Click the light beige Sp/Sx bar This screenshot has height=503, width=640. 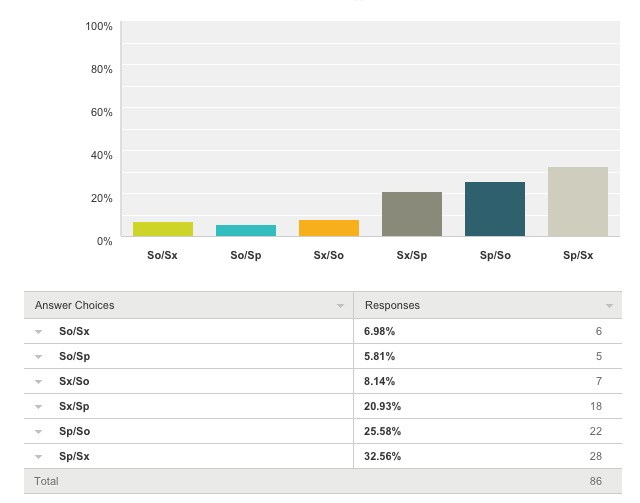pos(578,202)
